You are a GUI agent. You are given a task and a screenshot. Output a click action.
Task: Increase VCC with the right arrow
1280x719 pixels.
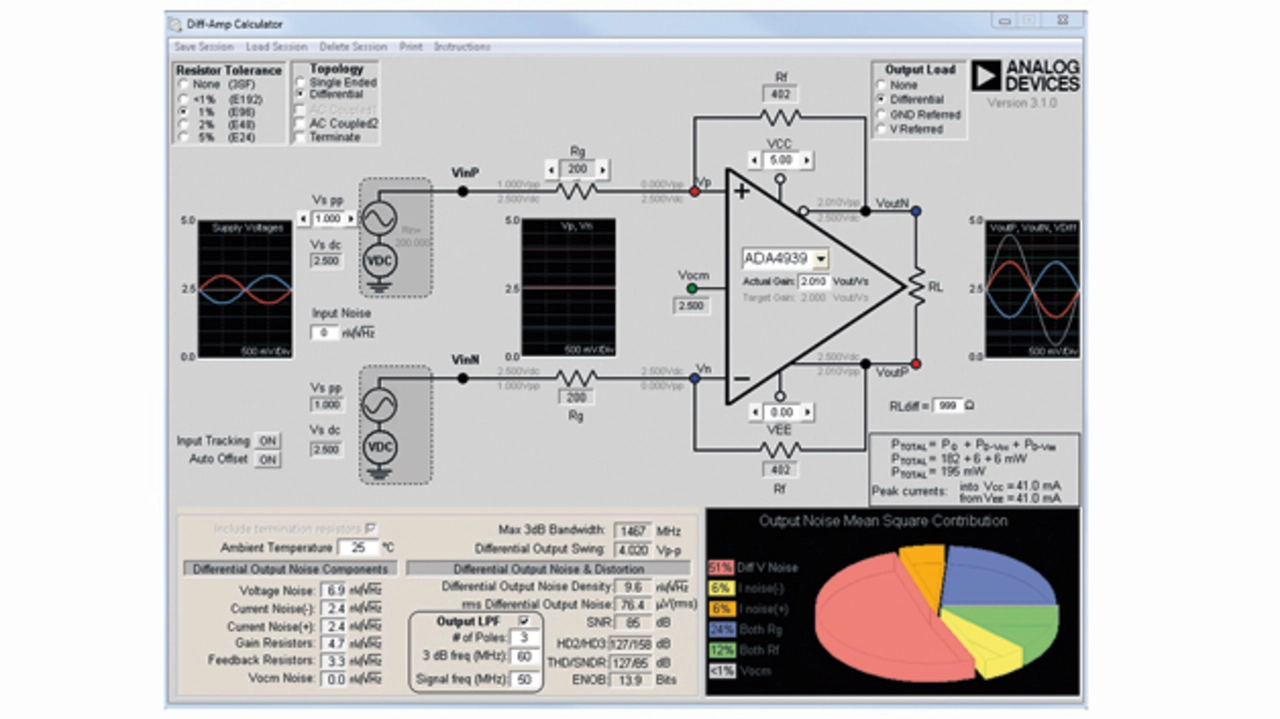point(807,160)
